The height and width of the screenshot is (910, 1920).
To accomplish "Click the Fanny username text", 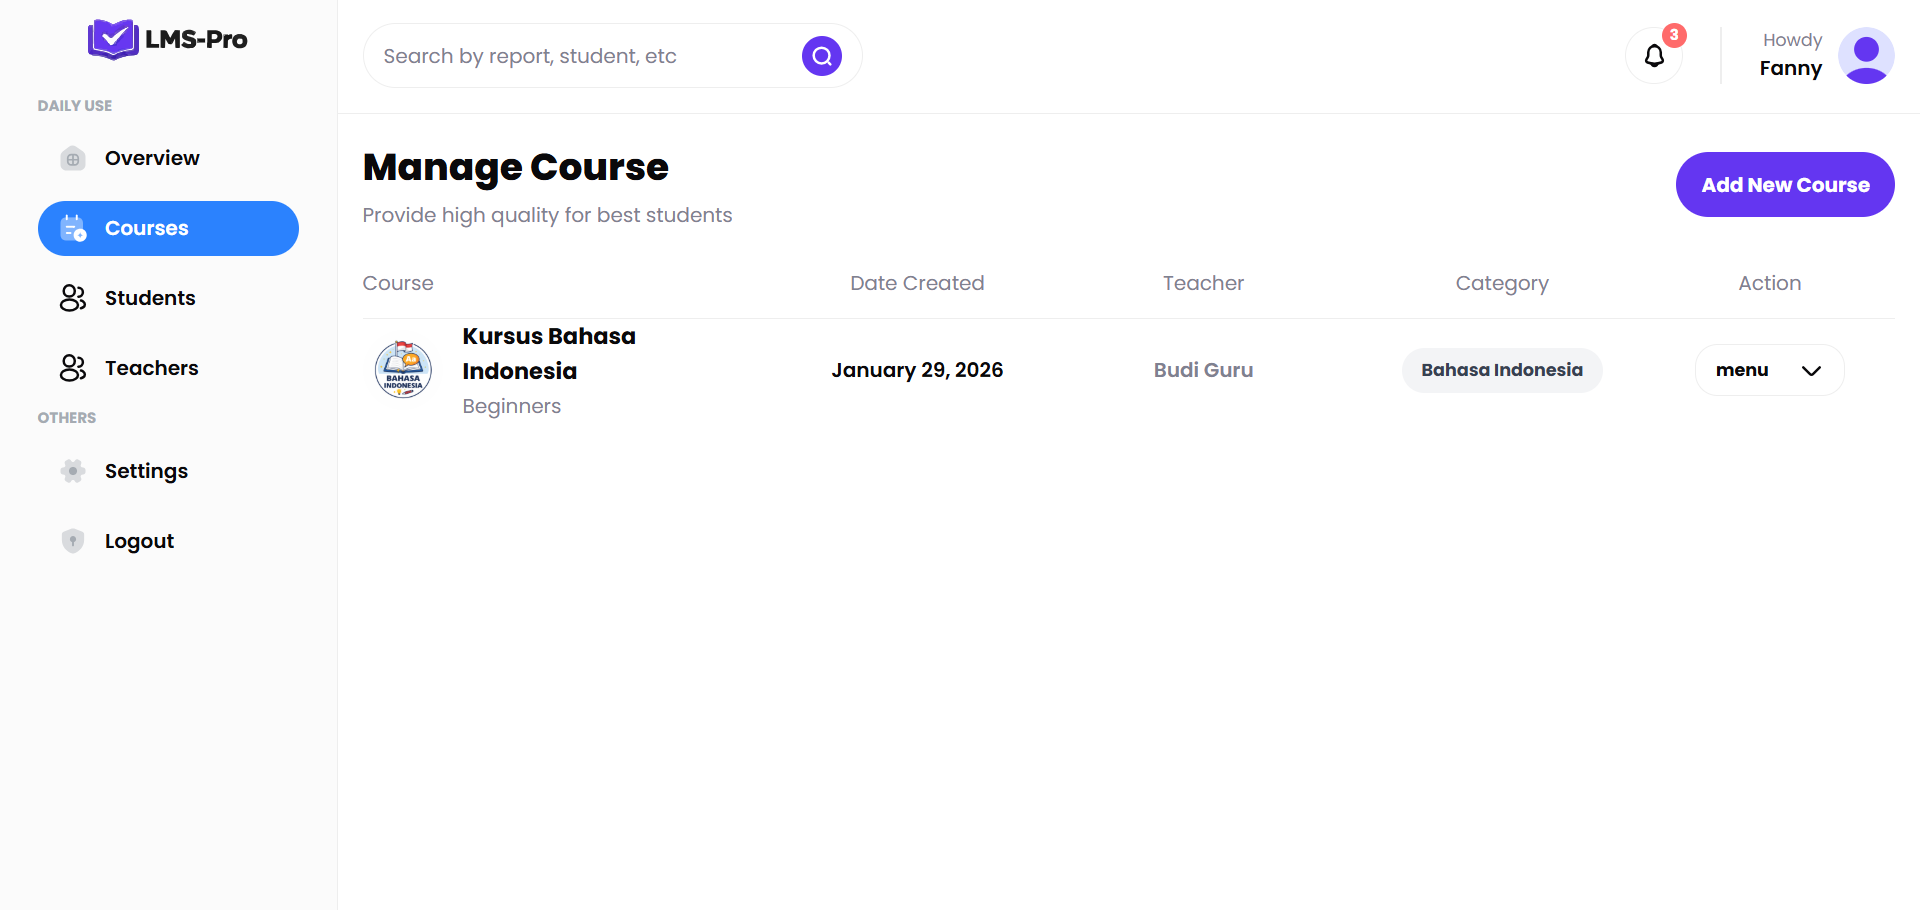I will click(1790, 68).
